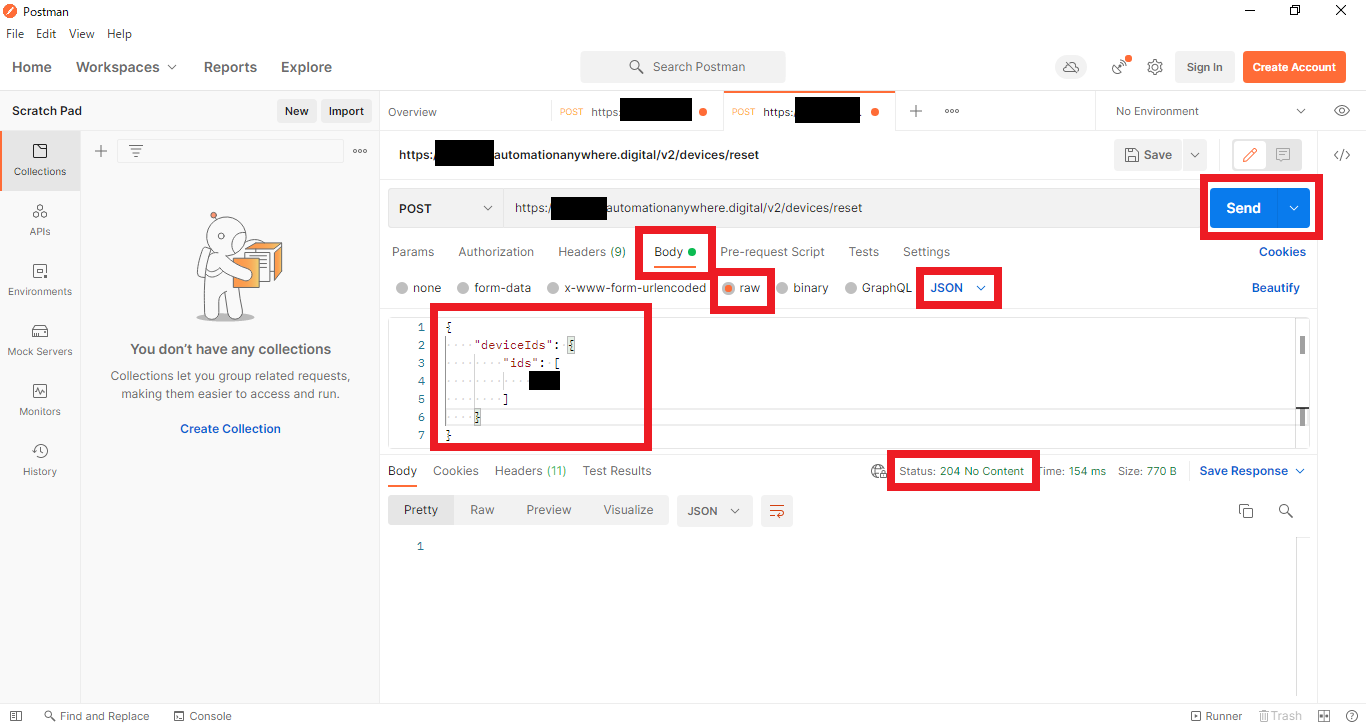This screenshot has width=1366, height=728.
Task: Open the Edit menu
Action: pyautogui.click(x=46, y=34)
